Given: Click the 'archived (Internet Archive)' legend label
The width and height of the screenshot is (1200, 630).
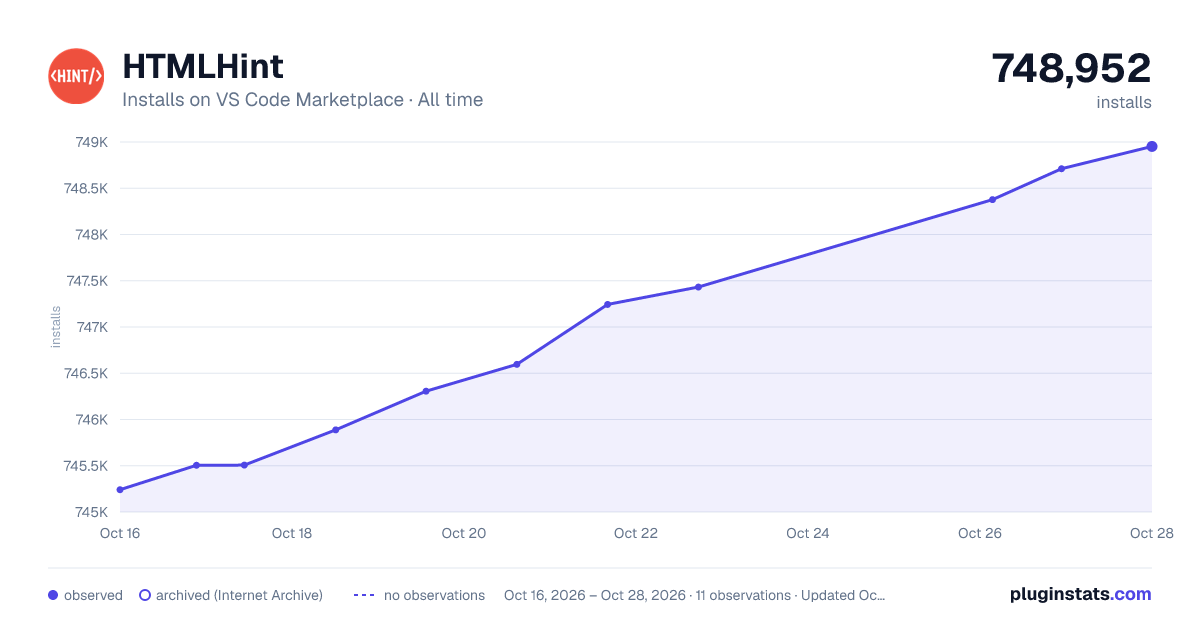Looking at the screenshot, I should pos(239,595).
